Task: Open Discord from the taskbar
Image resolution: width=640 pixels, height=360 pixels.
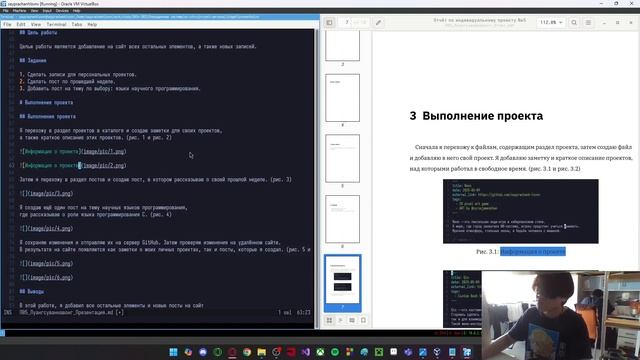Action: click(203, 352)
